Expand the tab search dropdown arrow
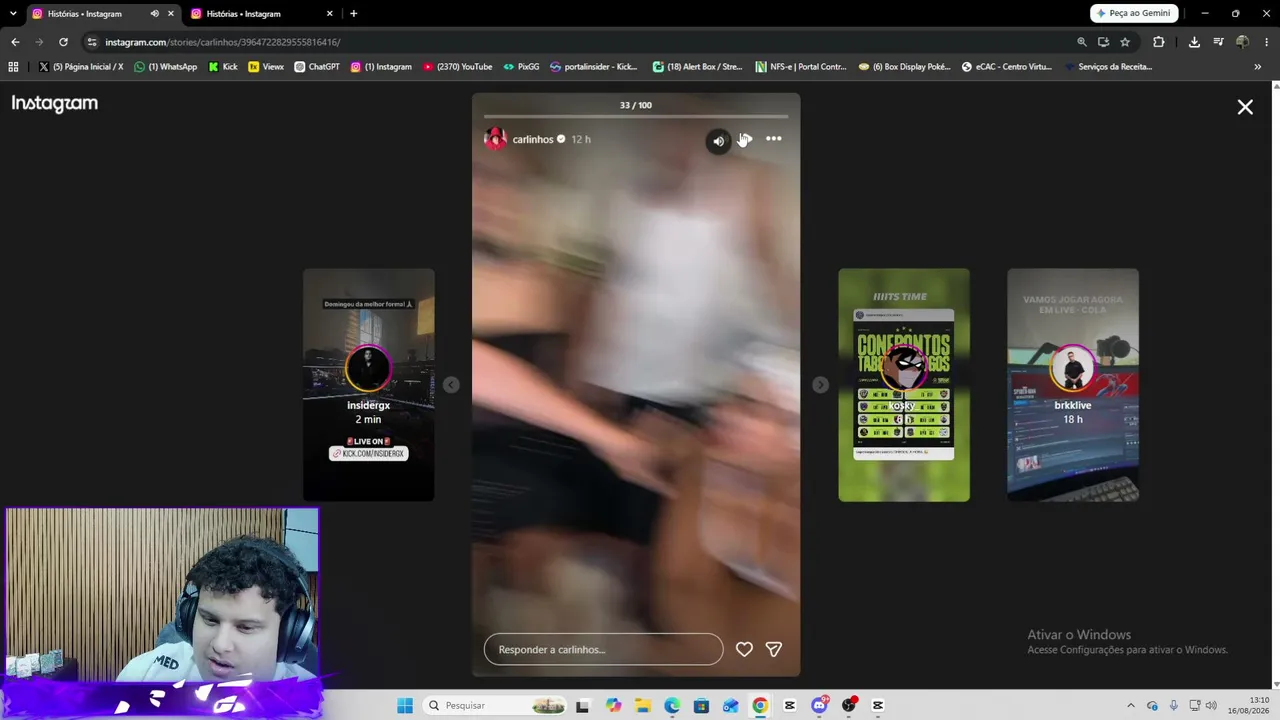Screen dimensions: 1280x720 (13, 14)
